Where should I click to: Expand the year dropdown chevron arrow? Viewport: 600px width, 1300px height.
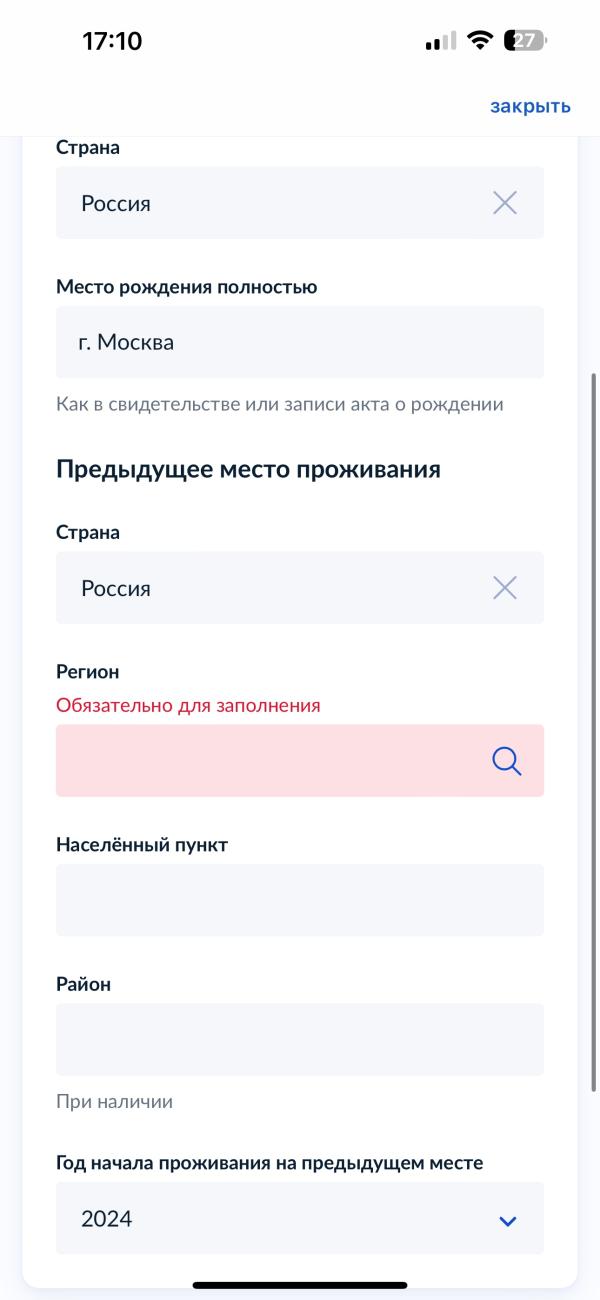[508, 1220]
